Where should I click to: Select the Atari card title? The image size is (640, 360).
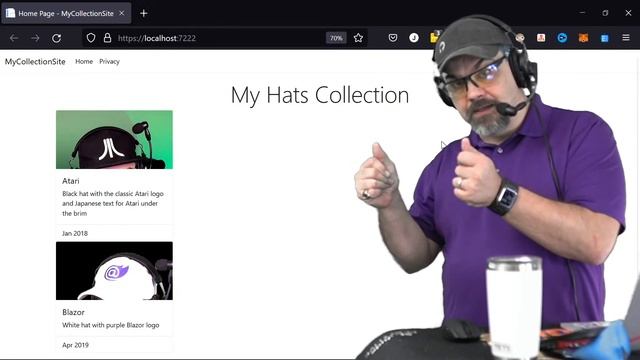point(71,181)
